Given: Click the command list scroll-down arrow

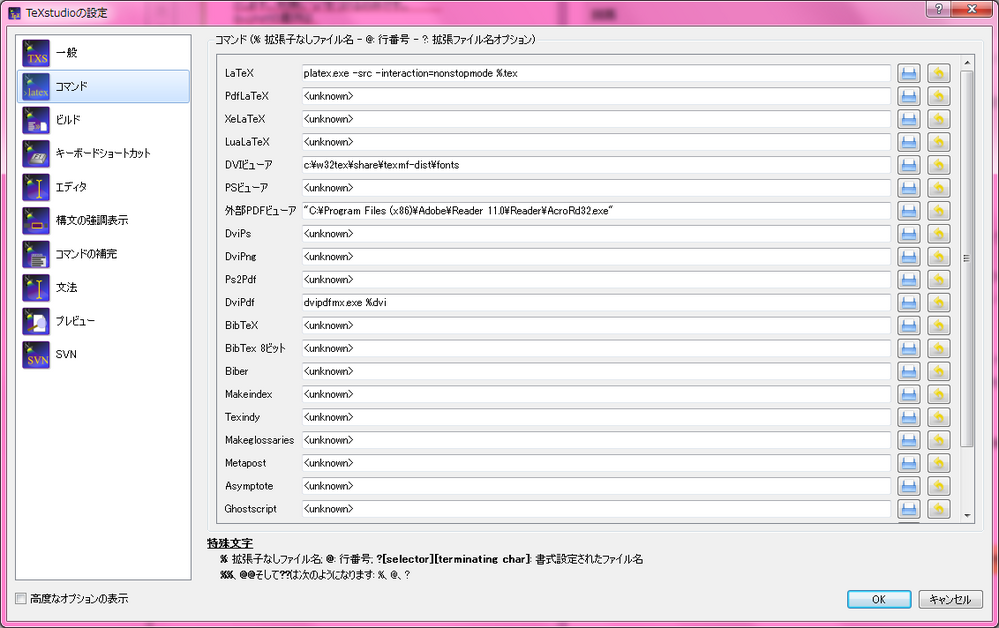Looking at the screenshot, I should [967, 515].
